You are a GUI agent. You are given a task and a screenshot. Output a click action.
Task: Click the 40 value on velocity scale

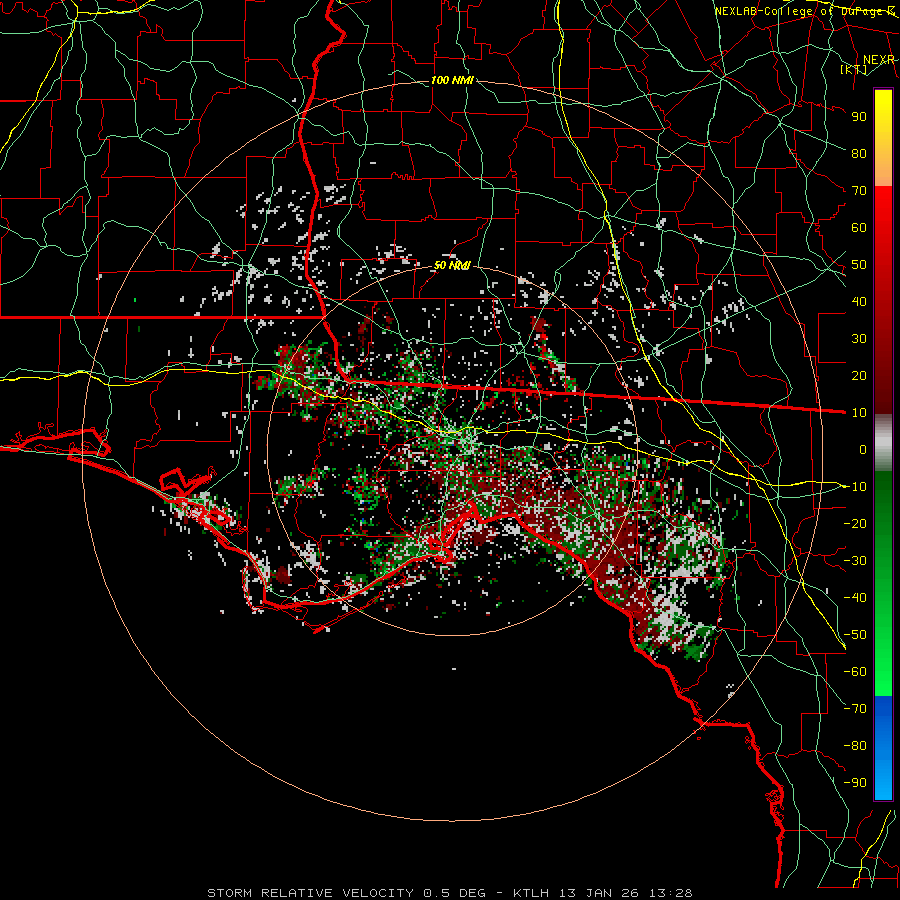click(859, 301)
